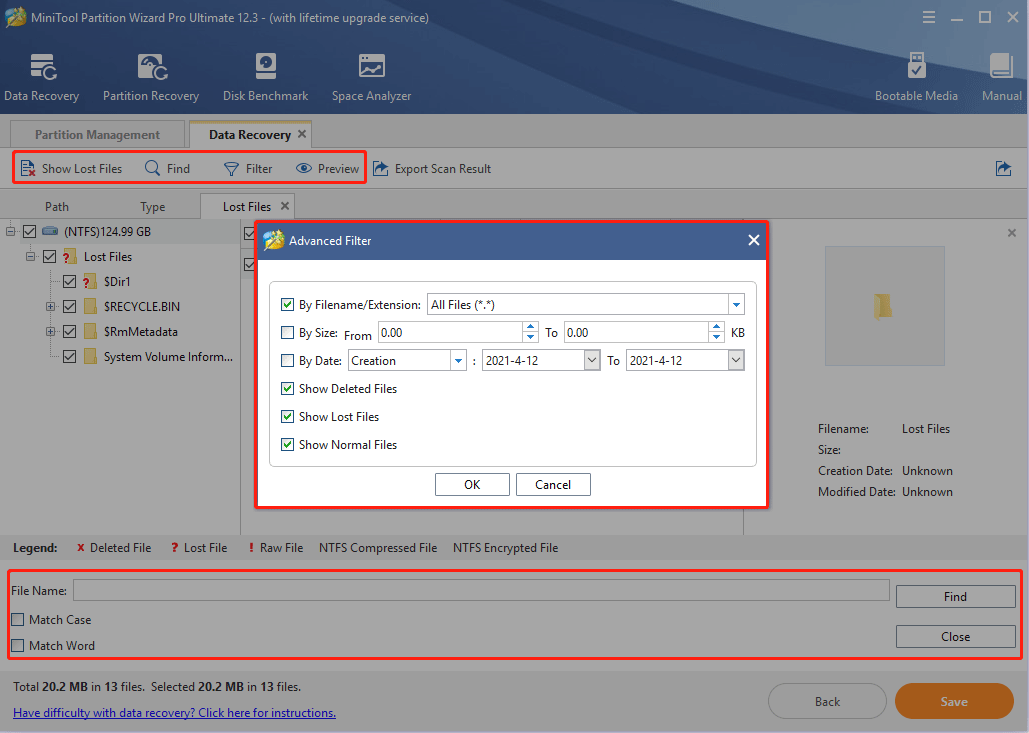Click the Close button in the find panel
This screenshot has width=1029, height=733.
click(x=956, y=637)
